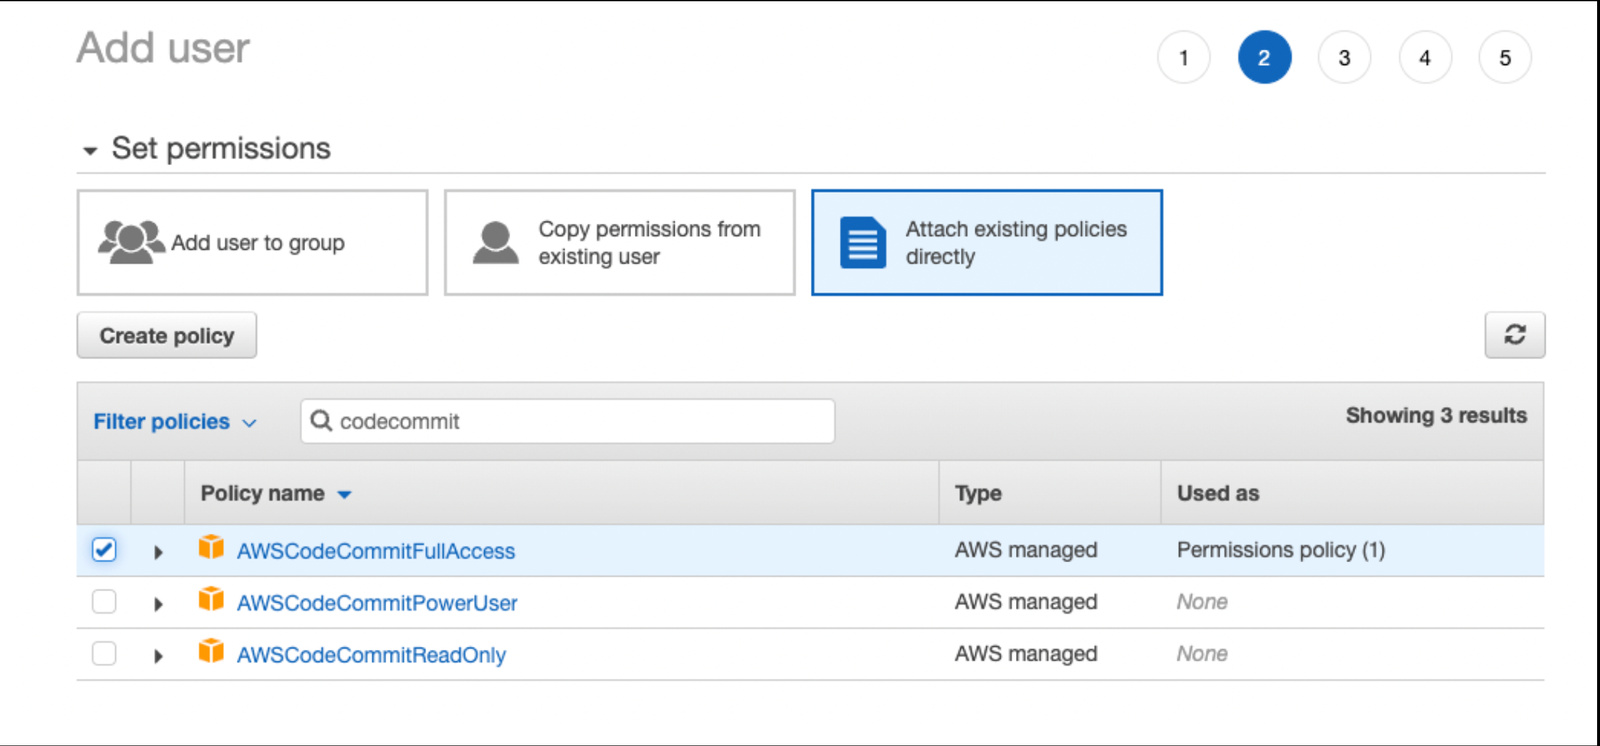This screenshot has width=1600, height=746.
Task: Click the Showing 3 results text
Action: click(1436, 415)
